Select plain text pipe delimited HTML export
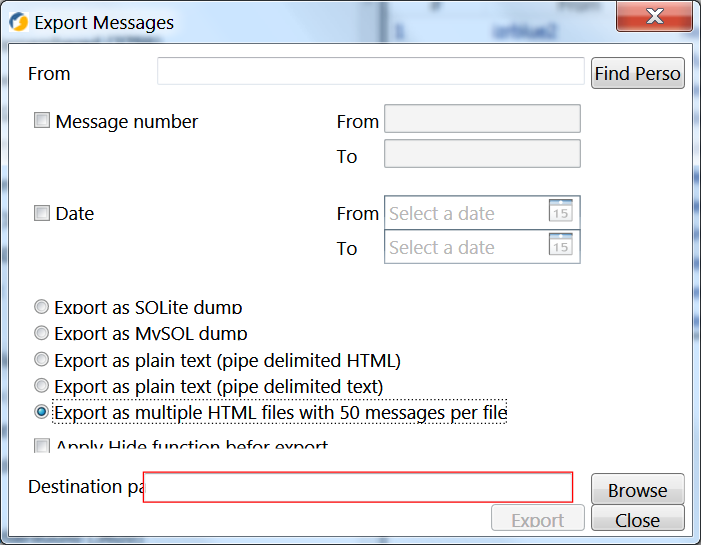701x545 pixels. tap(42, 359)
